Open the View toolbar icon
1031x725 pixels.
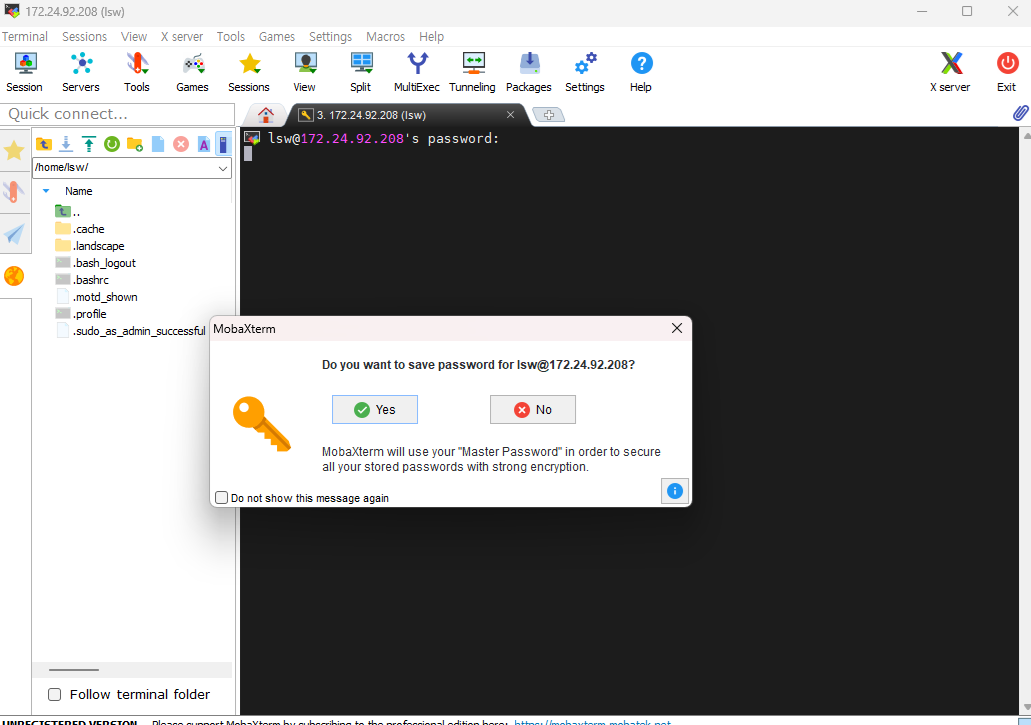pyautogui.click(x=304, y=72)
